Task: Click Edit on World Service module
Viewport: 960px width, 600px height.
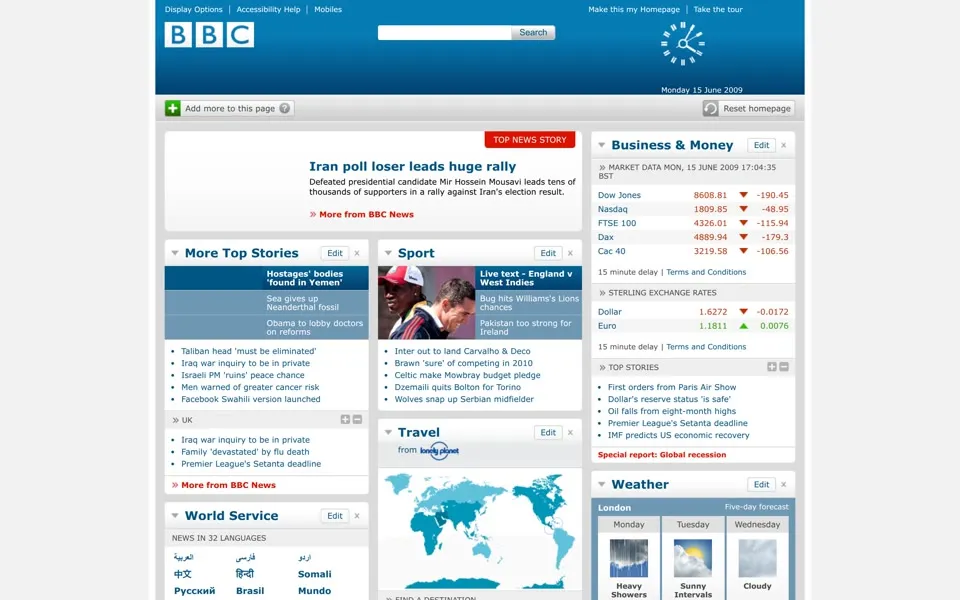Action: point(335,516)
